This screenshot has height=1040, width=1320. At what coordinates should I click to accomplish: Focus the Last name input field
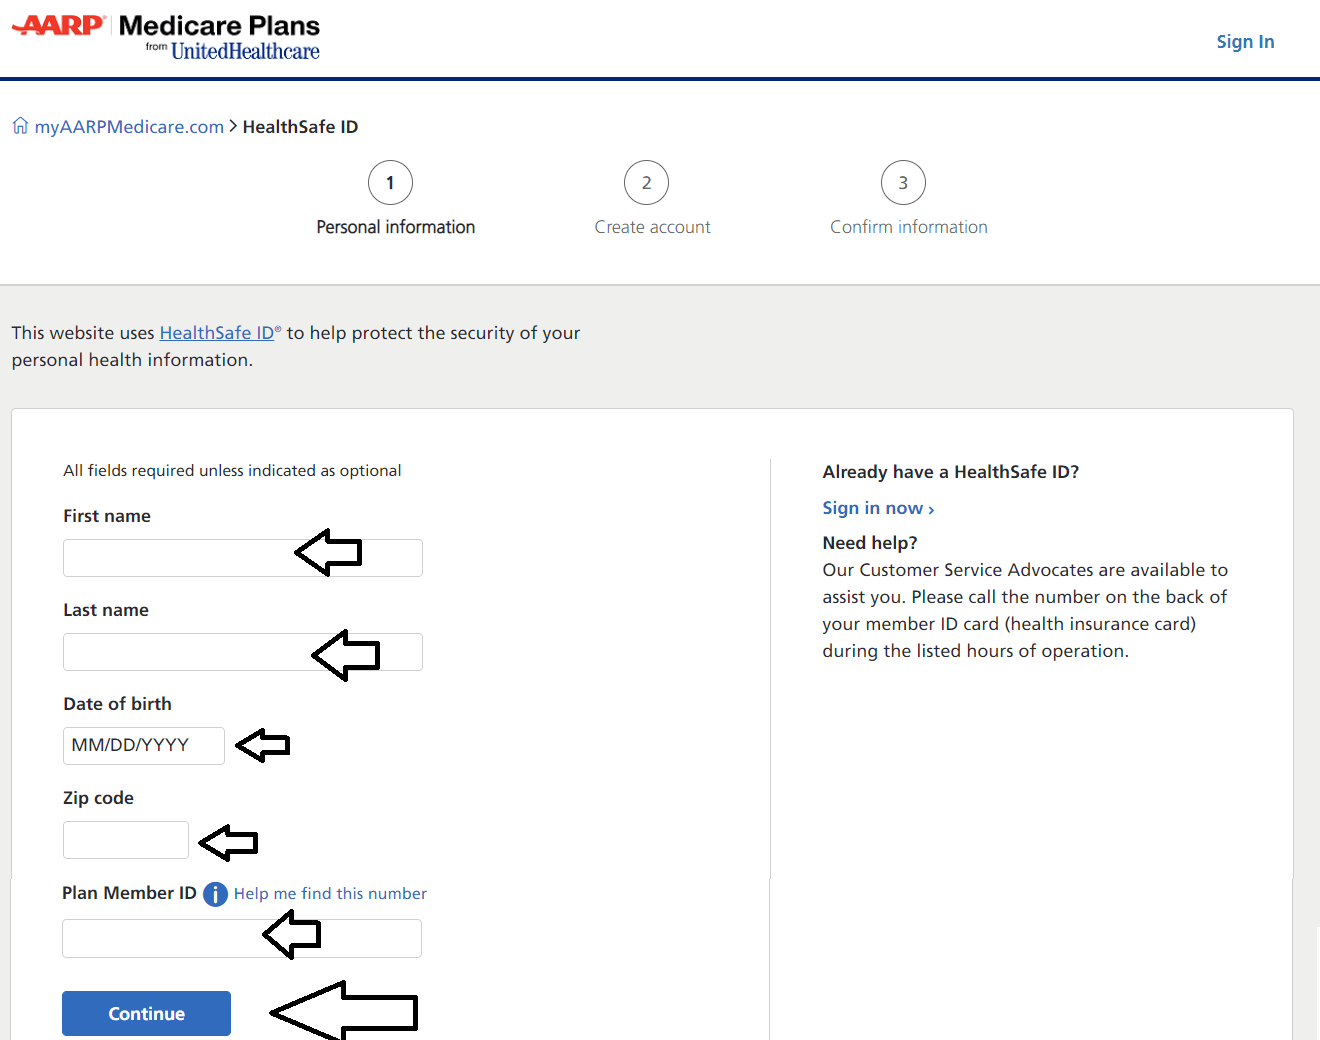coord(243,652)
